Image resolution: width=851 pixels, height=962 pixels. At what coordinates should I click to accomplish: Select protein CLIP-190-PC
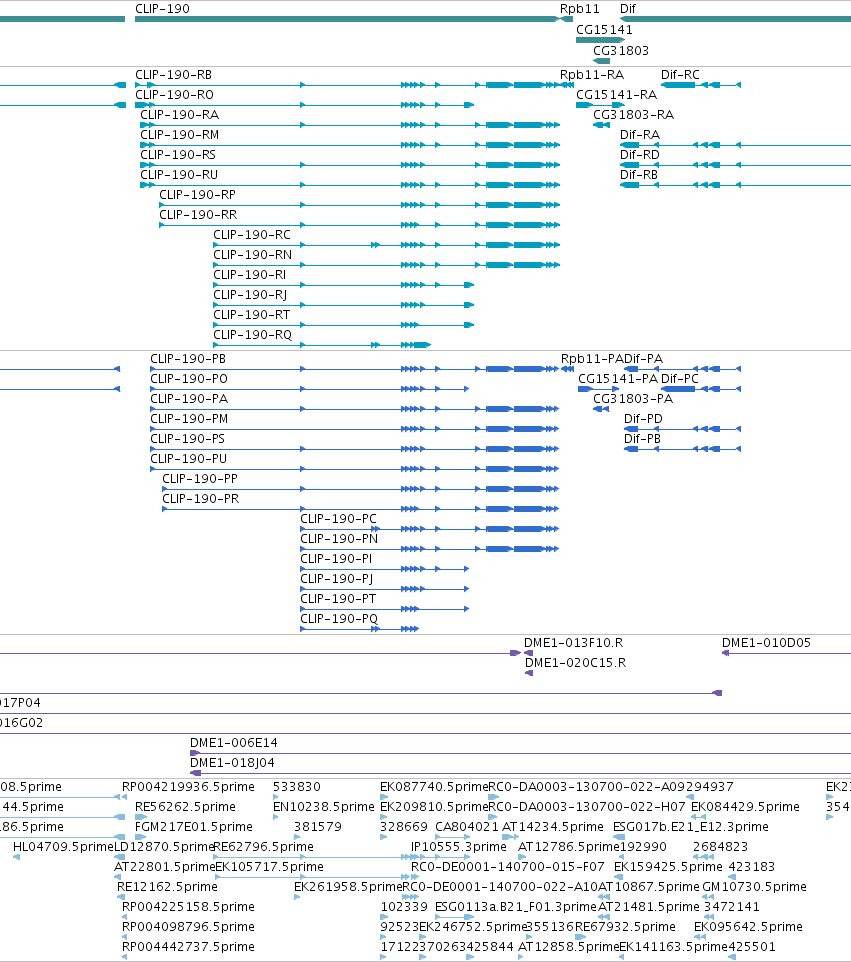click(x=338, y=518)
